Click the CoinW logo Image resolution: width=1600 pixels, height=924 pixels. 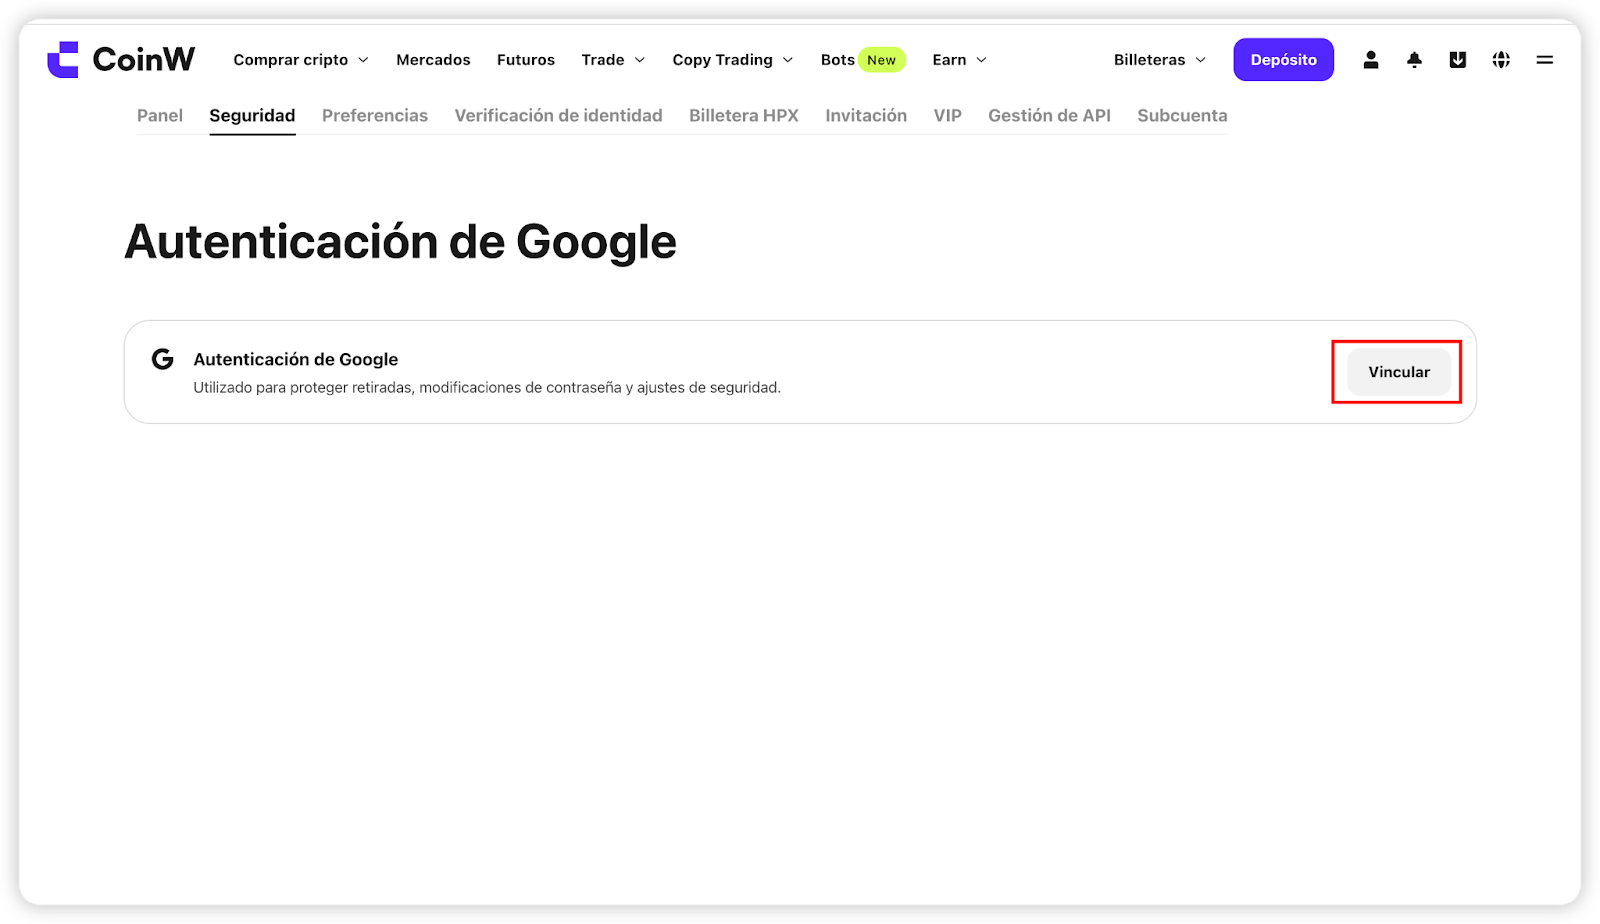pos(121,60)
